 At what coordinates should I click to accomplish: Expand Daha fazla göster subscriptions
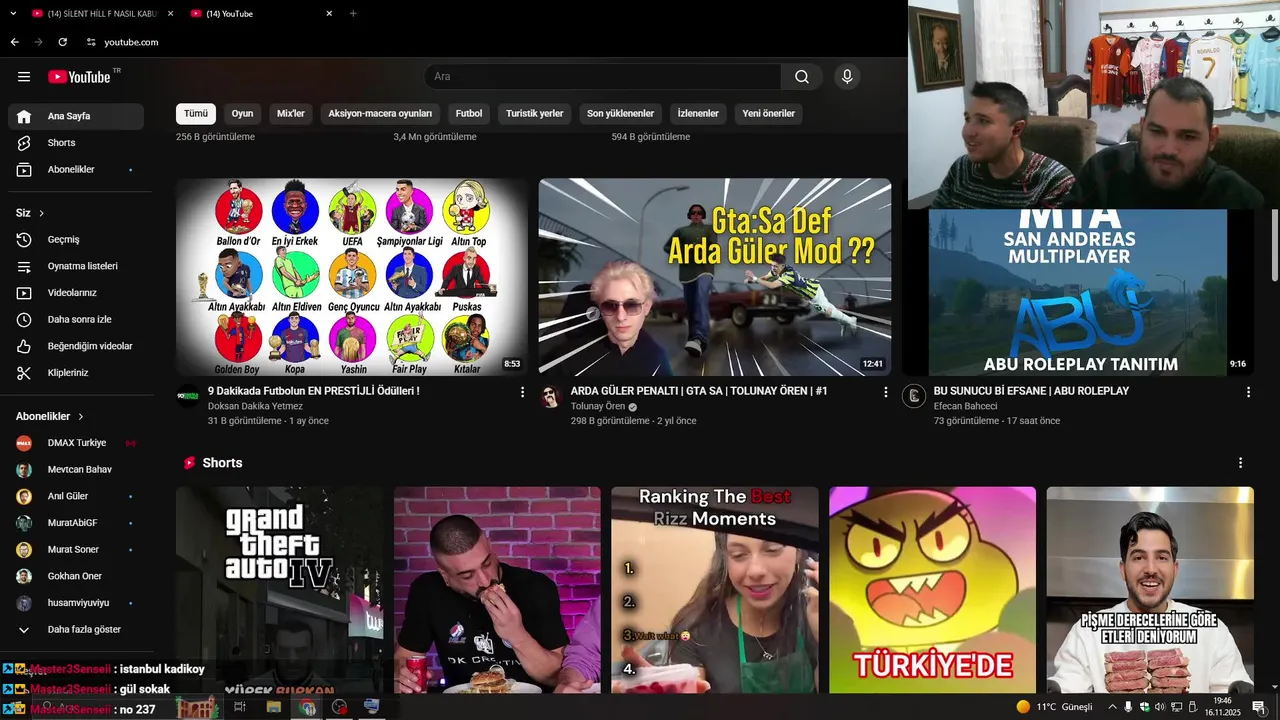coord(76,630)
